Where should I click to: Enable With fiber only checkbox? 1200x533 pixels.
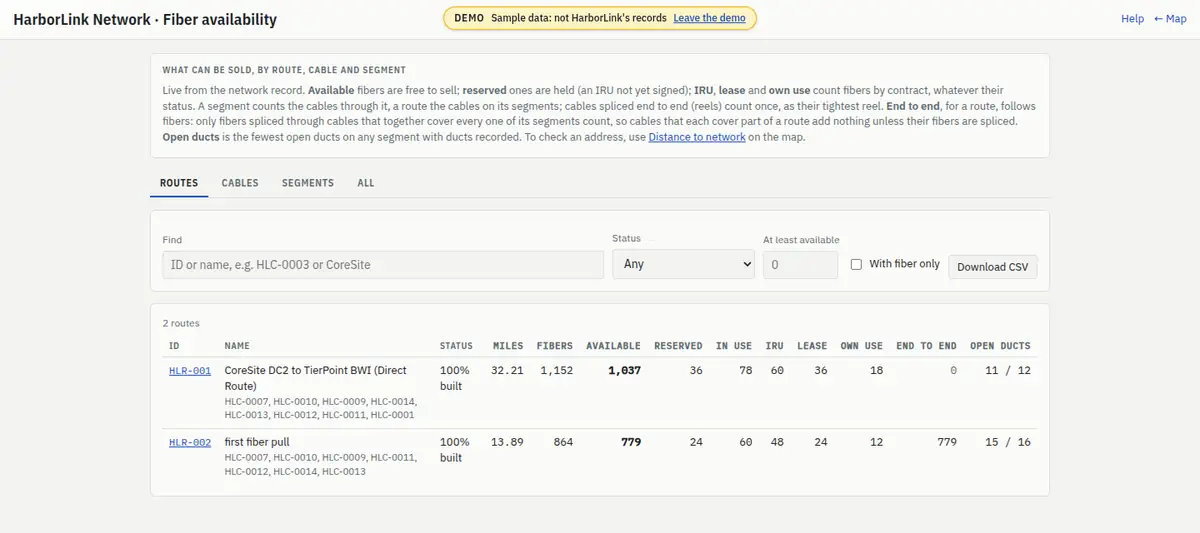pyautogui.click(x=856, y=264)
